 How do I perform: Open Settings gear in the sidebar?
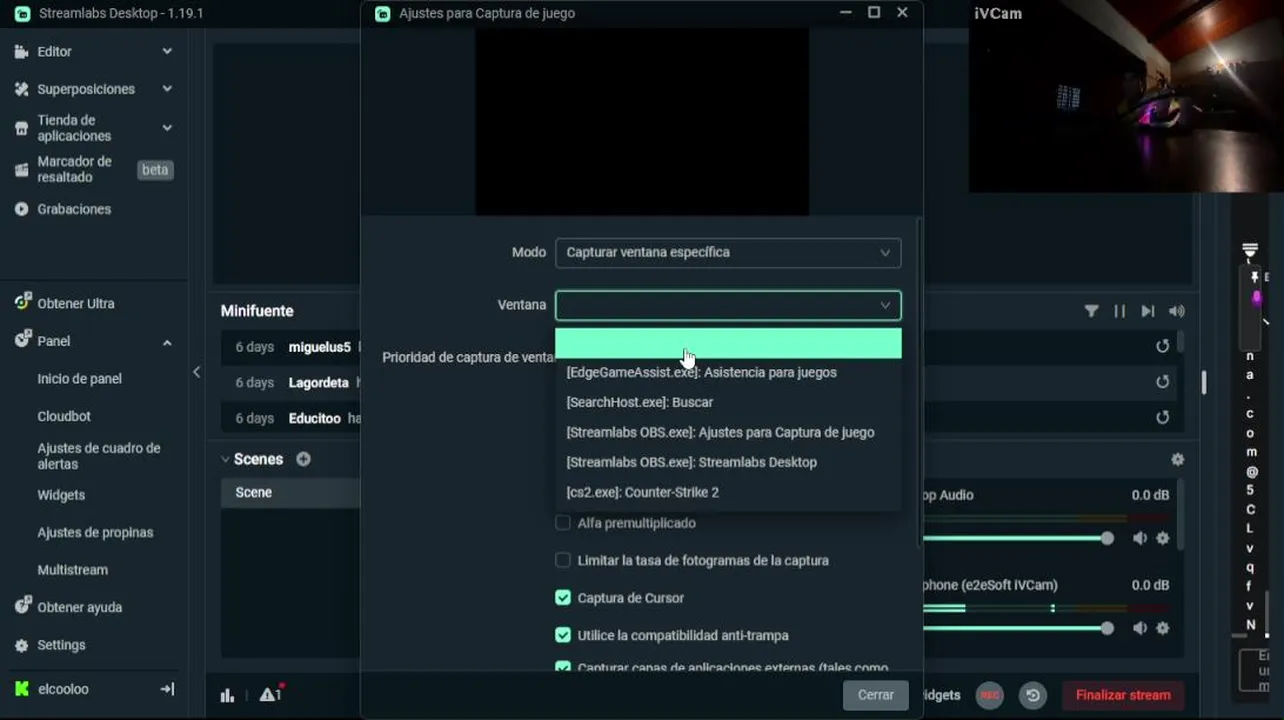click(x=21, y=645)
